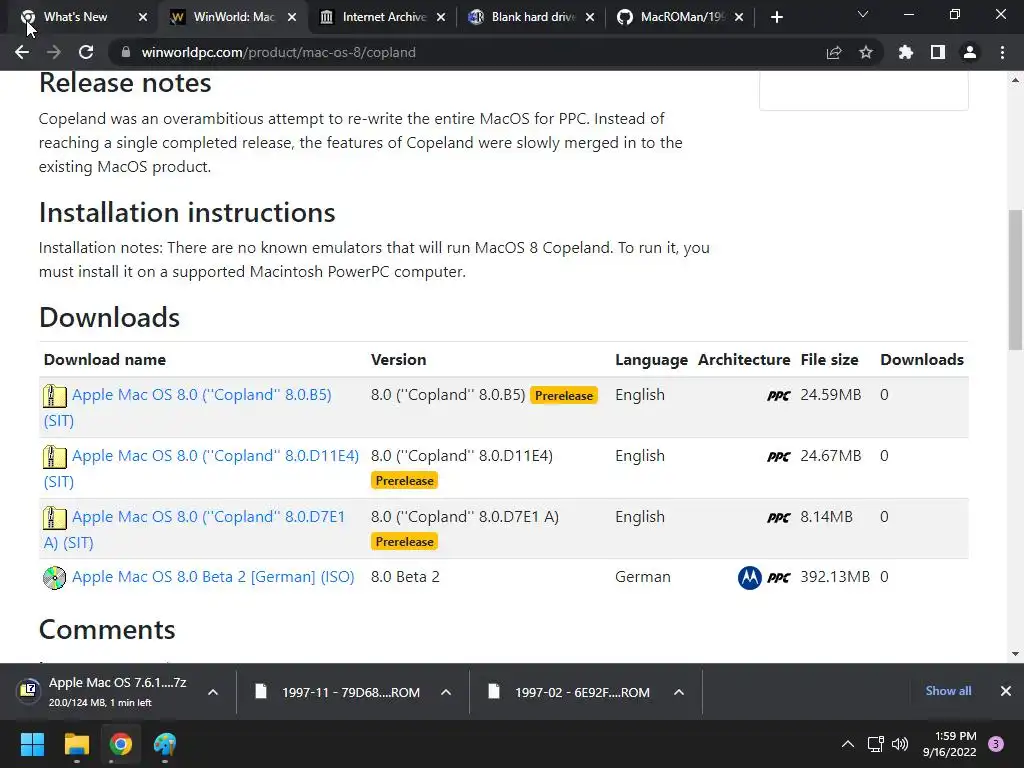Close the WinWorld tab
This screenshot has width=1024, height=768.
point(292,17)
